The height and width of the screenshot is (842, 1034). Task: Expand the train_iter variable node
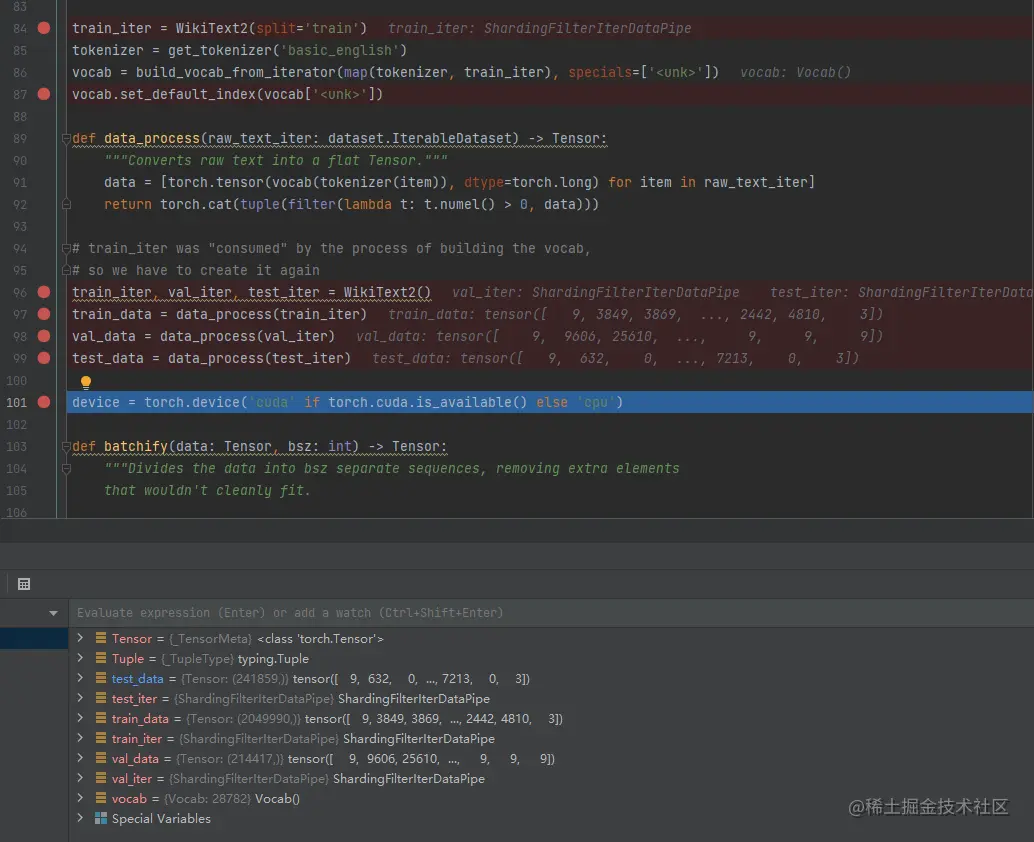tap(80, 738)
